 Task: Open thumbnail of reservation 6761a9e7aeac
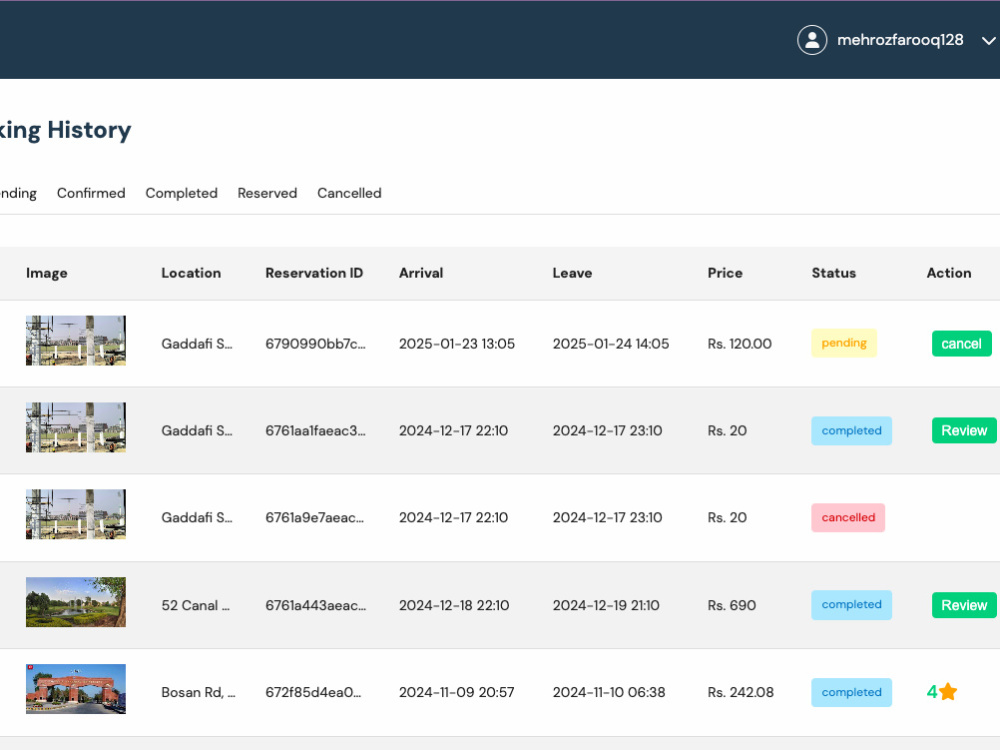(x=76, y=514)
